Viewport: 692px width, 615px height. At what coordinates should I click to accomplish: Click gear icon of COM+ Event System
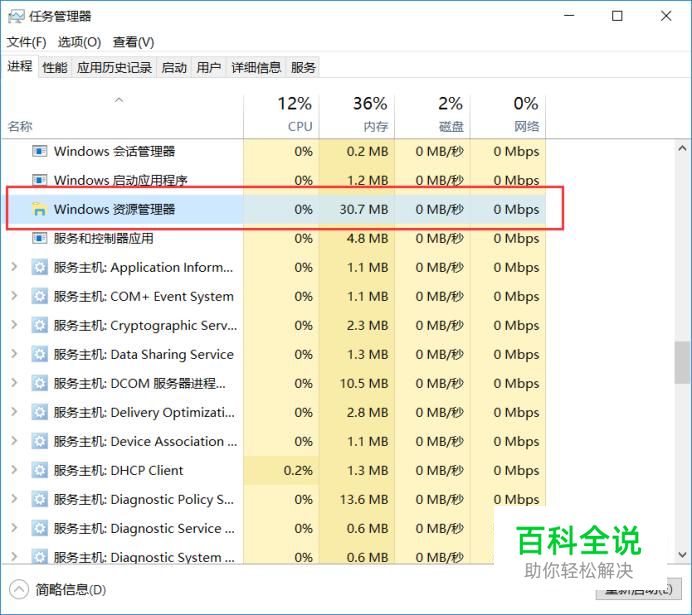click(40, 296)
